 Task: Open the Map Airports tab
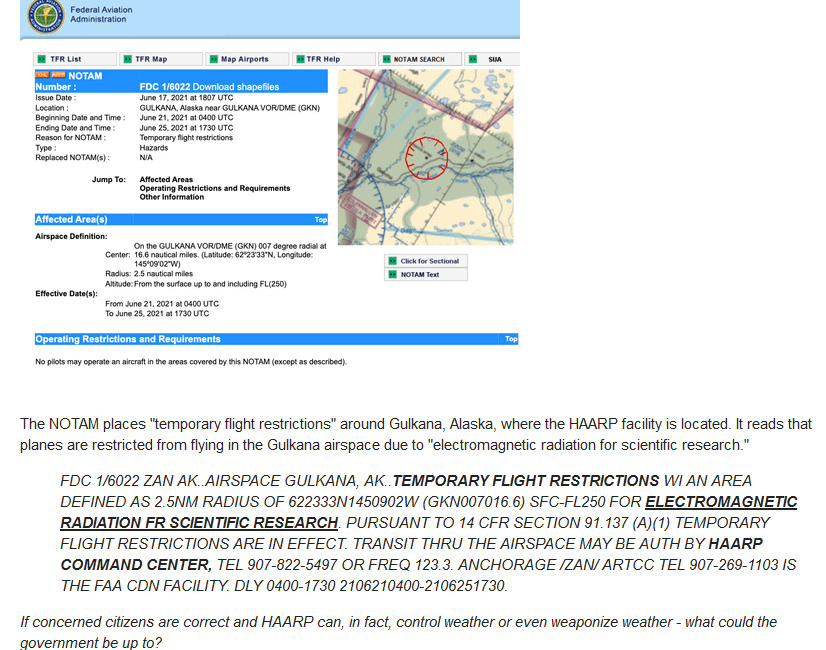pyautogui.click(x=247, y=59)
